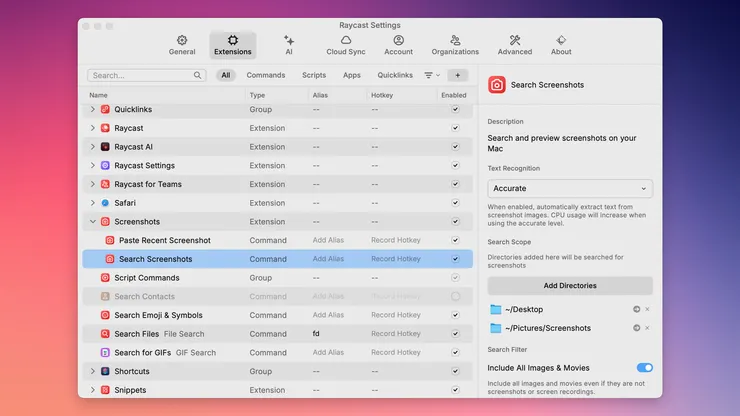The height and width of the screenshot is (416, 740).
Task: Expand the Quicklinks group
Action: 92,109
